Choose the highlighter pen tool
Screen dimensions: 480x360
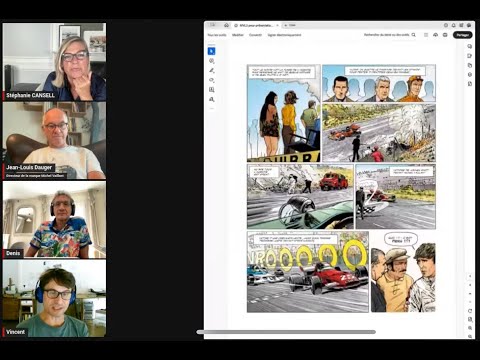click(211, 70)
